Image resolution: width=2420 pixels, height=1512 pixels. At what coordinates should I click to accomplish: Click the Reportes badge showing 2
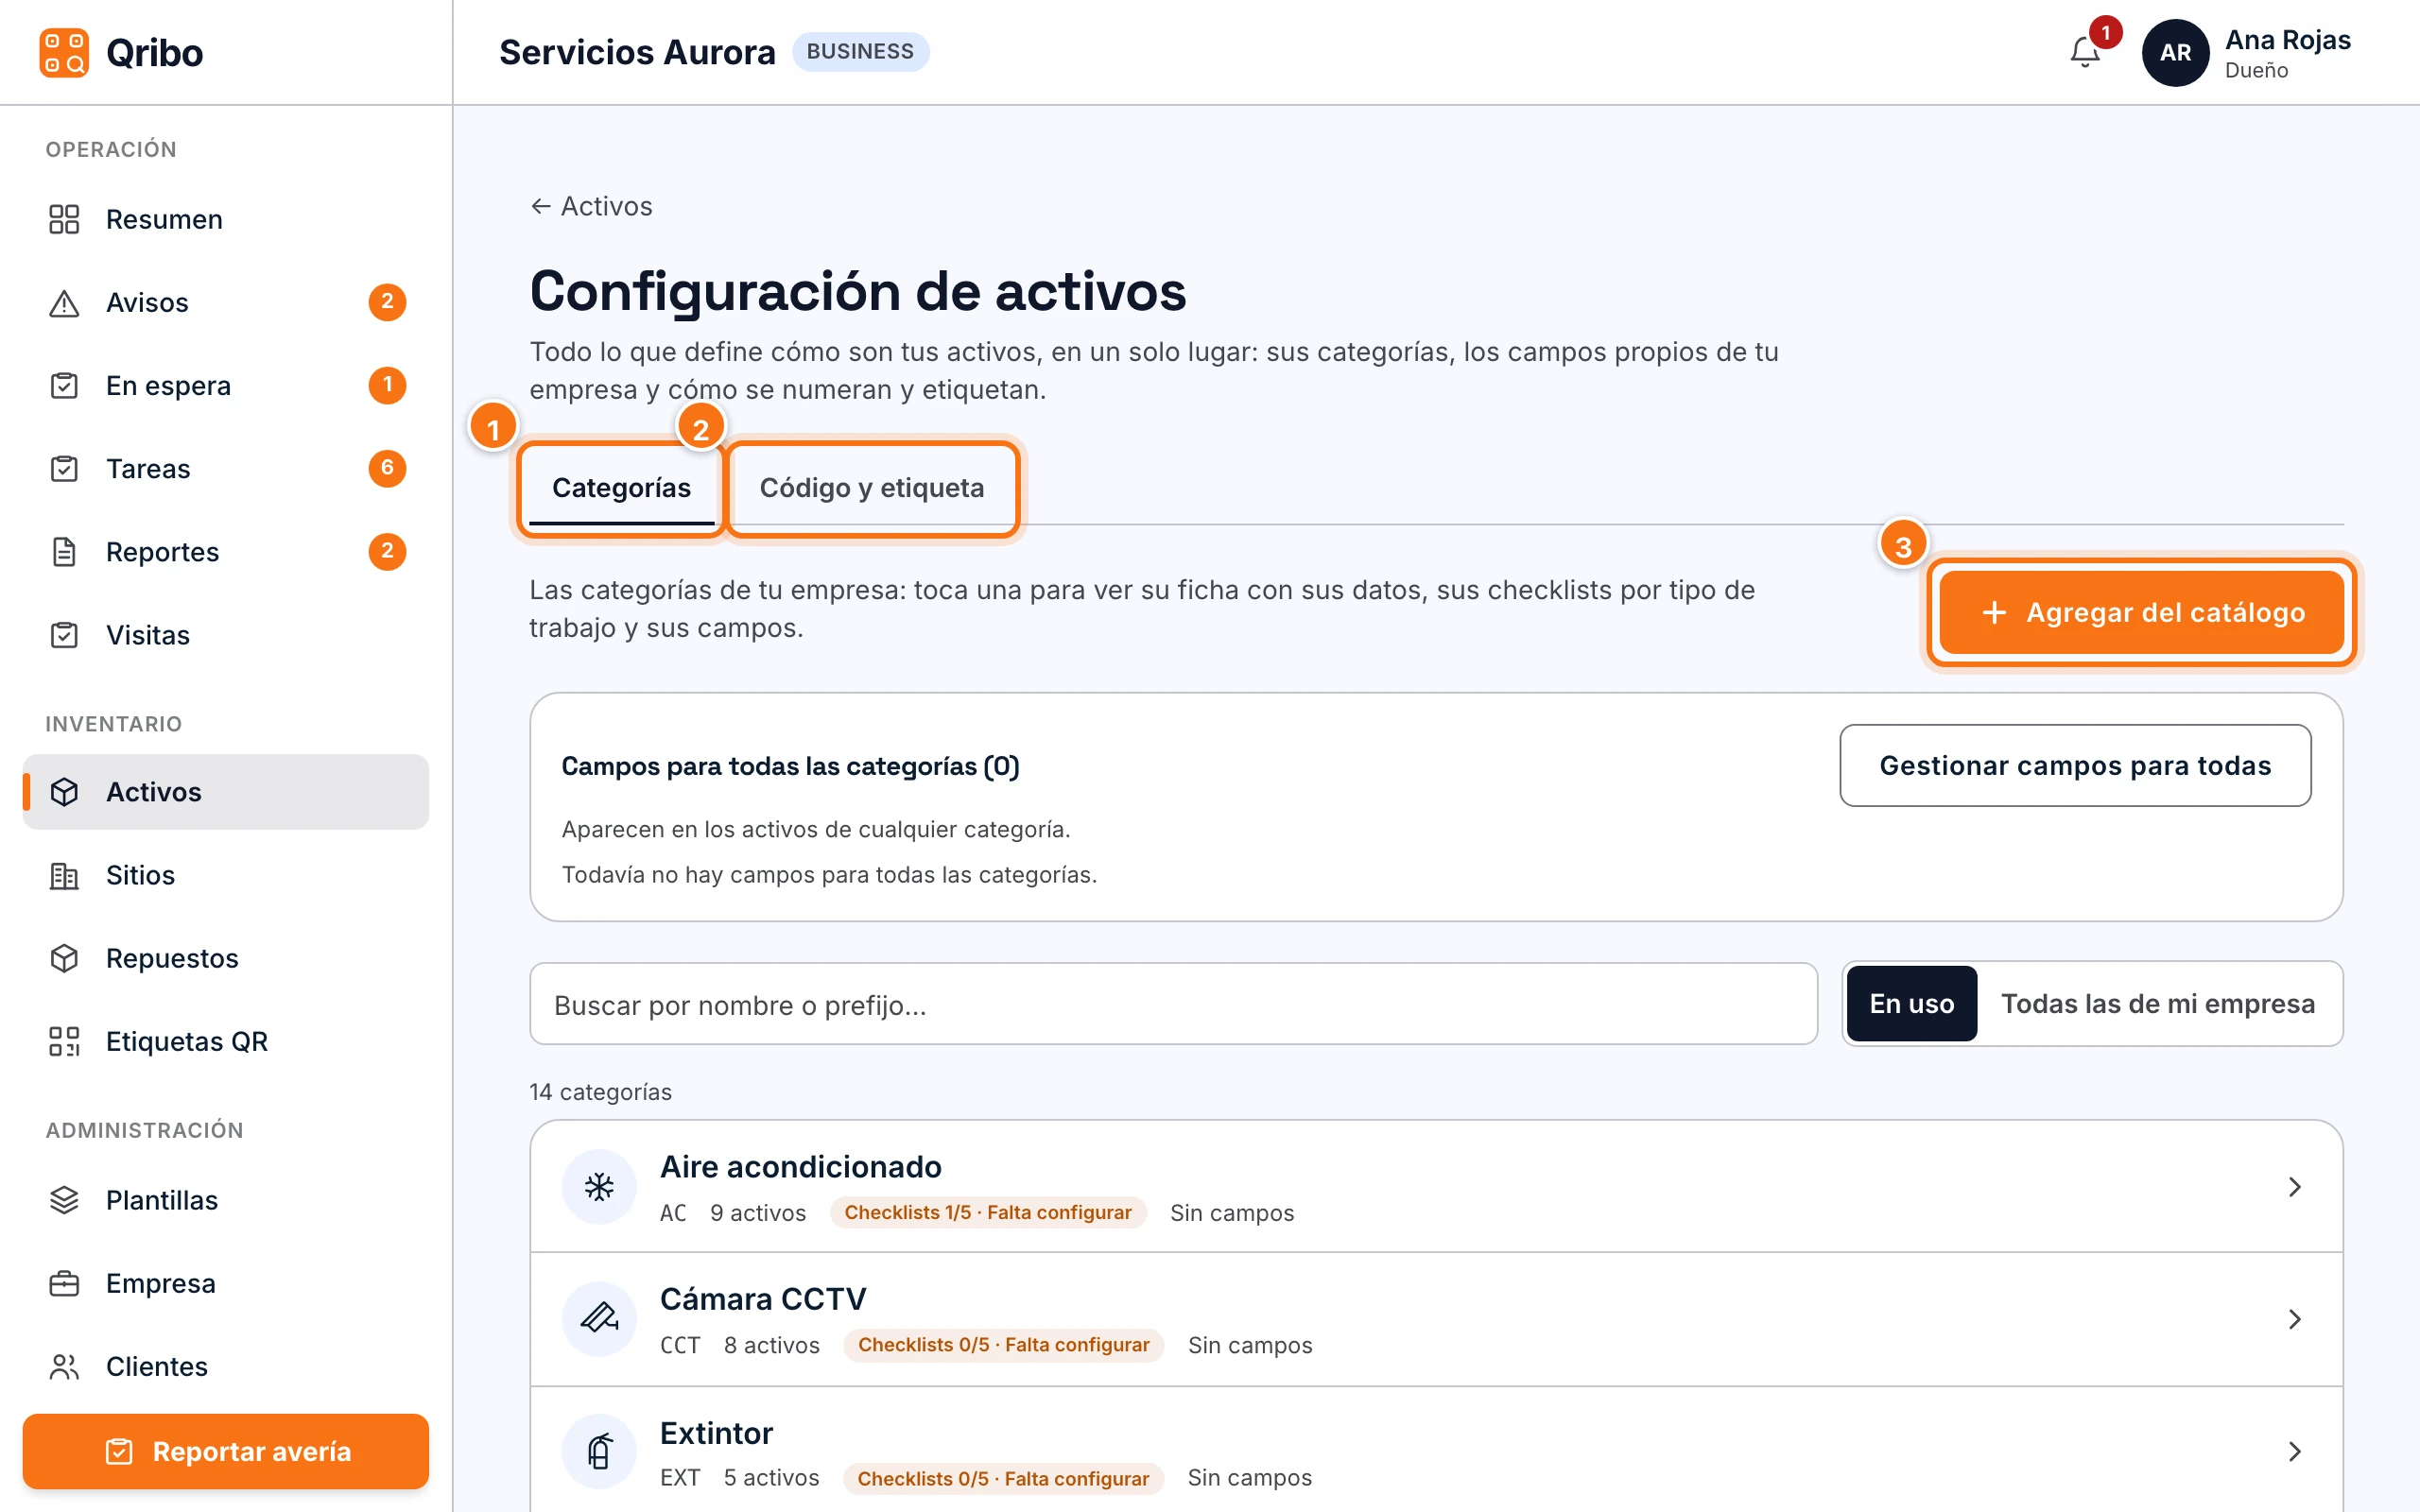pos(387,551)
